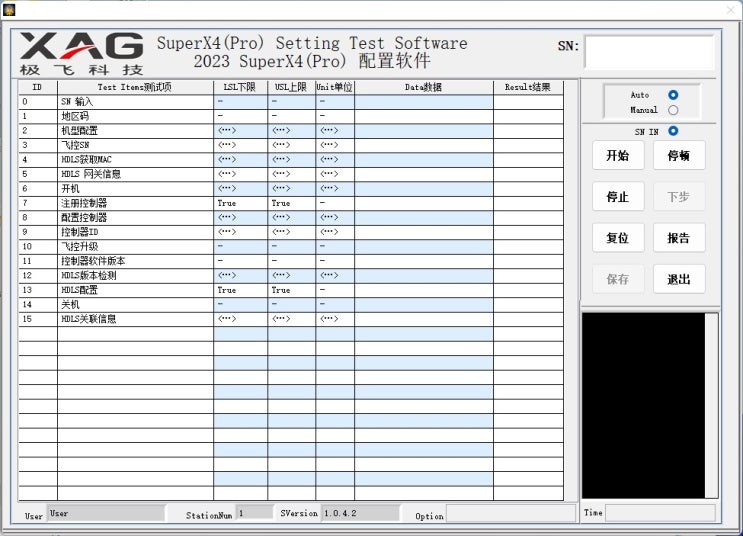This screenshot has width=743, height=536.
Task: Select the 关机 test row
Action: pos(291,305)
